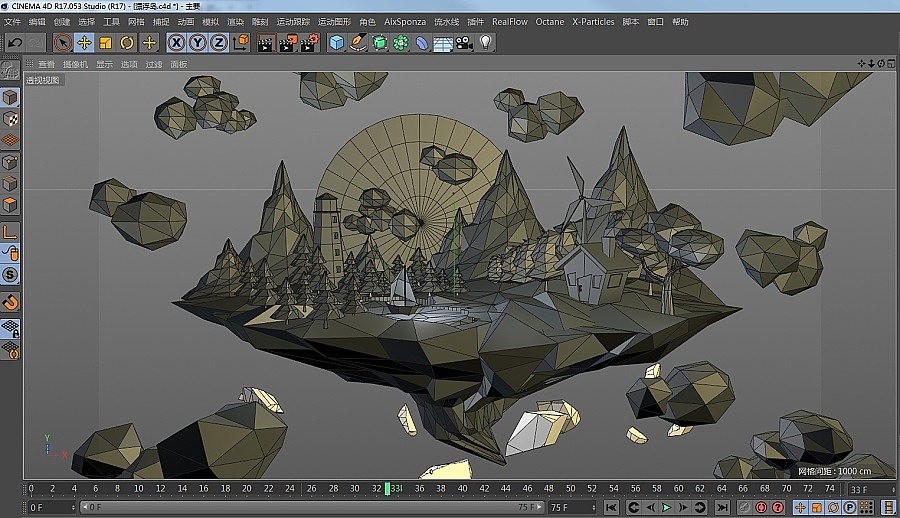Toggle the coordinate system cube icon
Viewport: 900px width, 518px height.
tap(240, 42)
